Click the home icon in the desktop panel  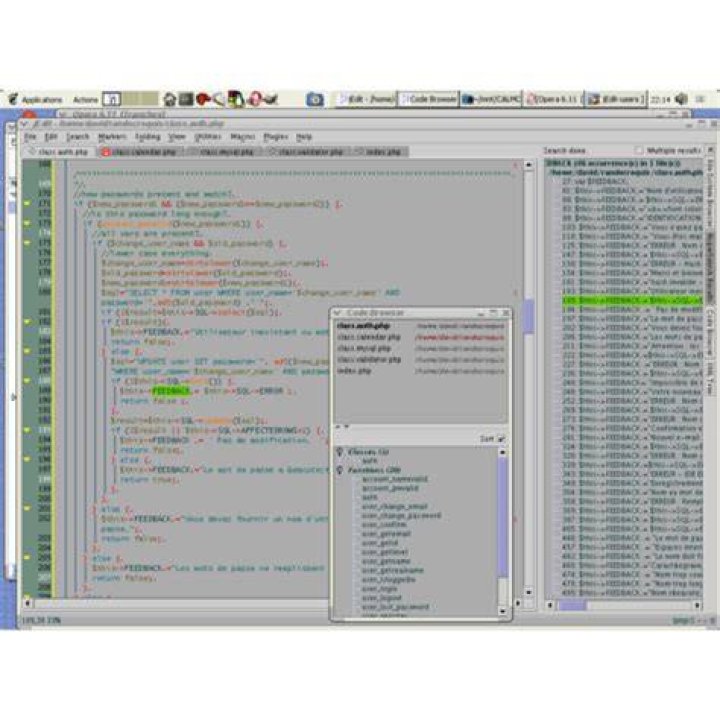[169, 99]
